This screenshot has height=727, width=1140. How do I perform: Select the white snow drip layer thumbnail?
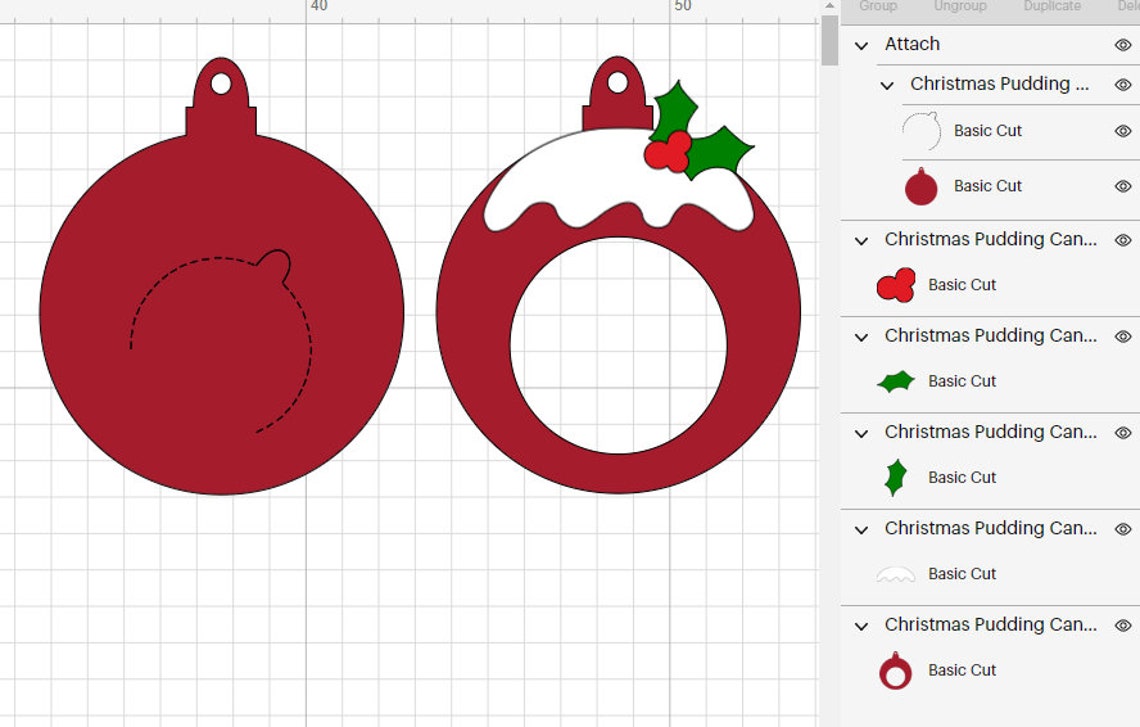point(895,573)
